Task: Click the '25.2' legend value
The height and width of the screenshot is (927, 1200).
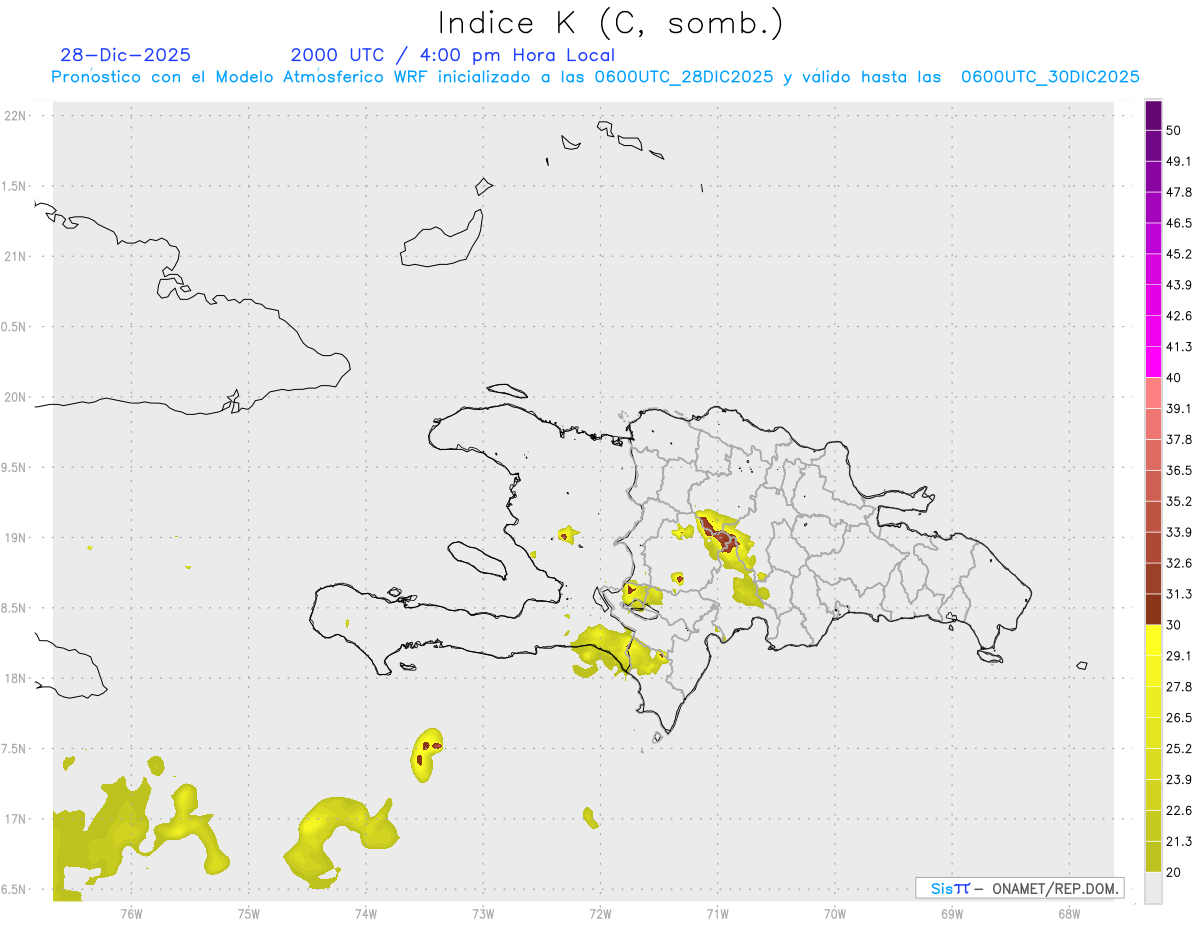Action: point(1178,748)
